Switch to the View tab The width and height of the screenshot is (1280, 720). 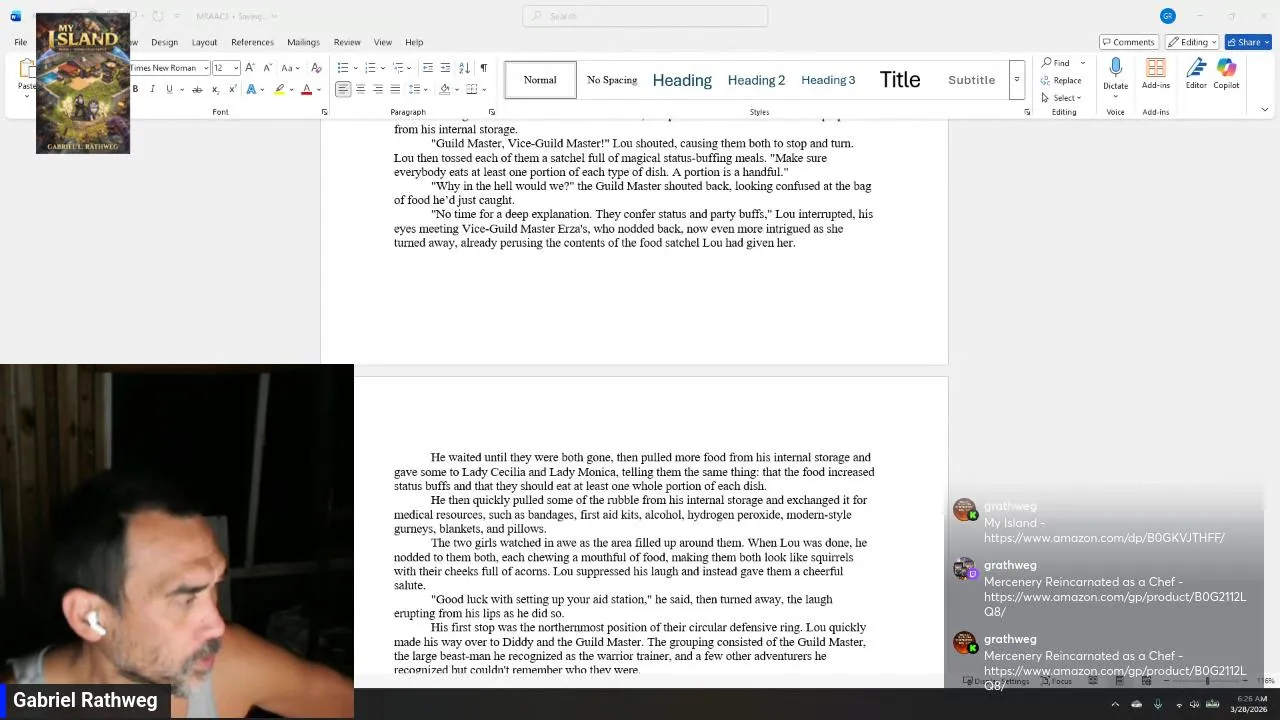coord(383,42)
